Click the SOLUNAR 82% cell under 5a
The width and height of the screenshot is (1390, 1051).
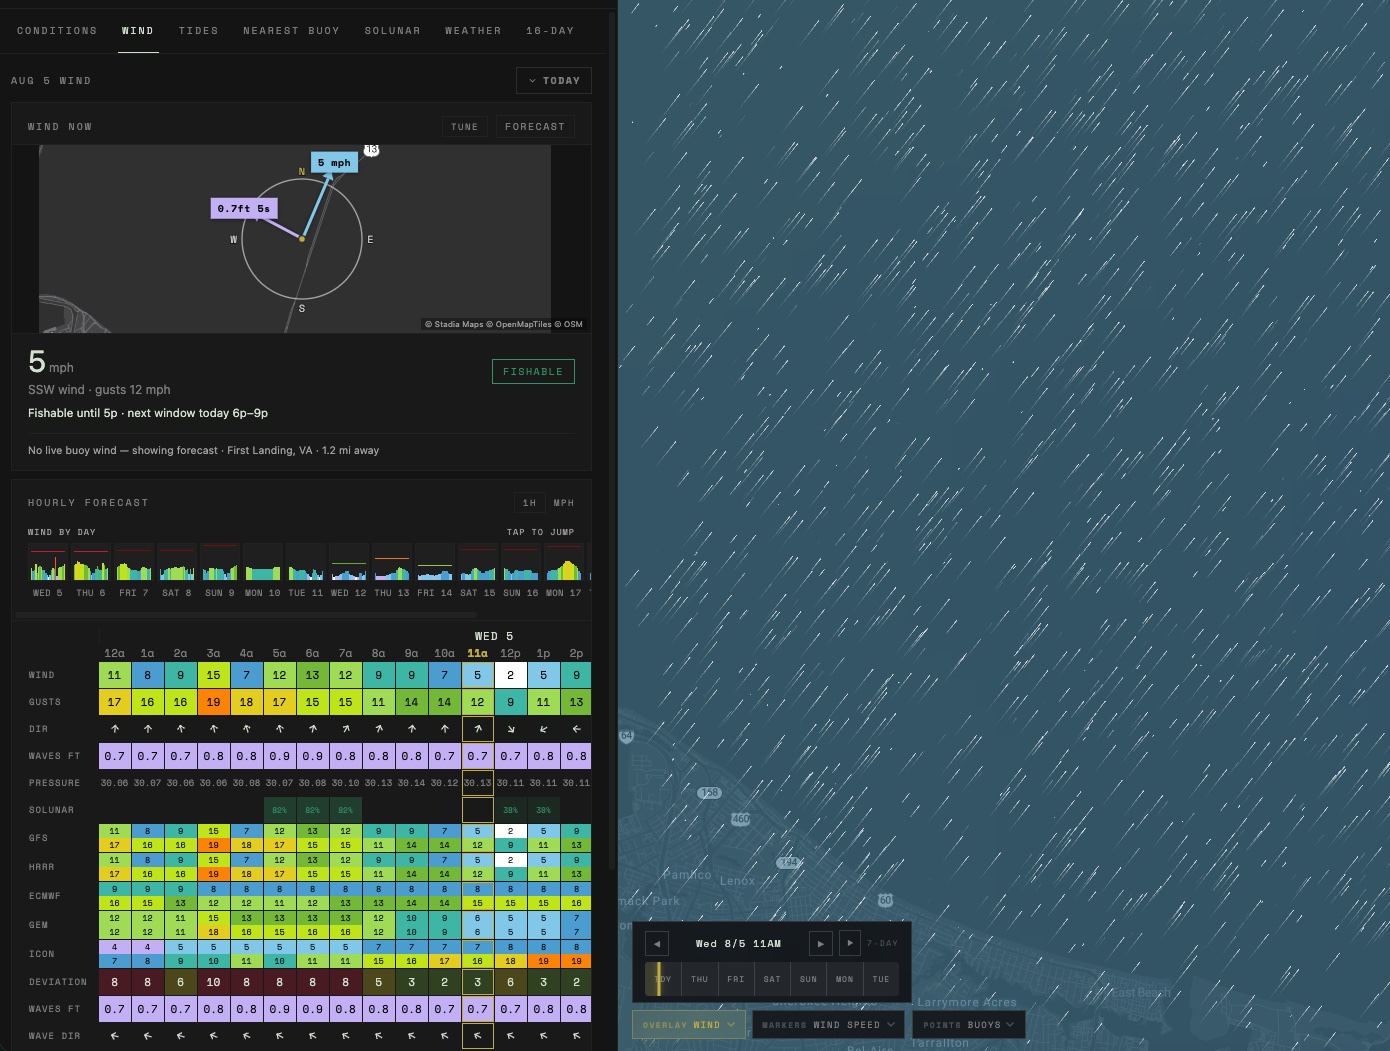(x=280, y=810)
